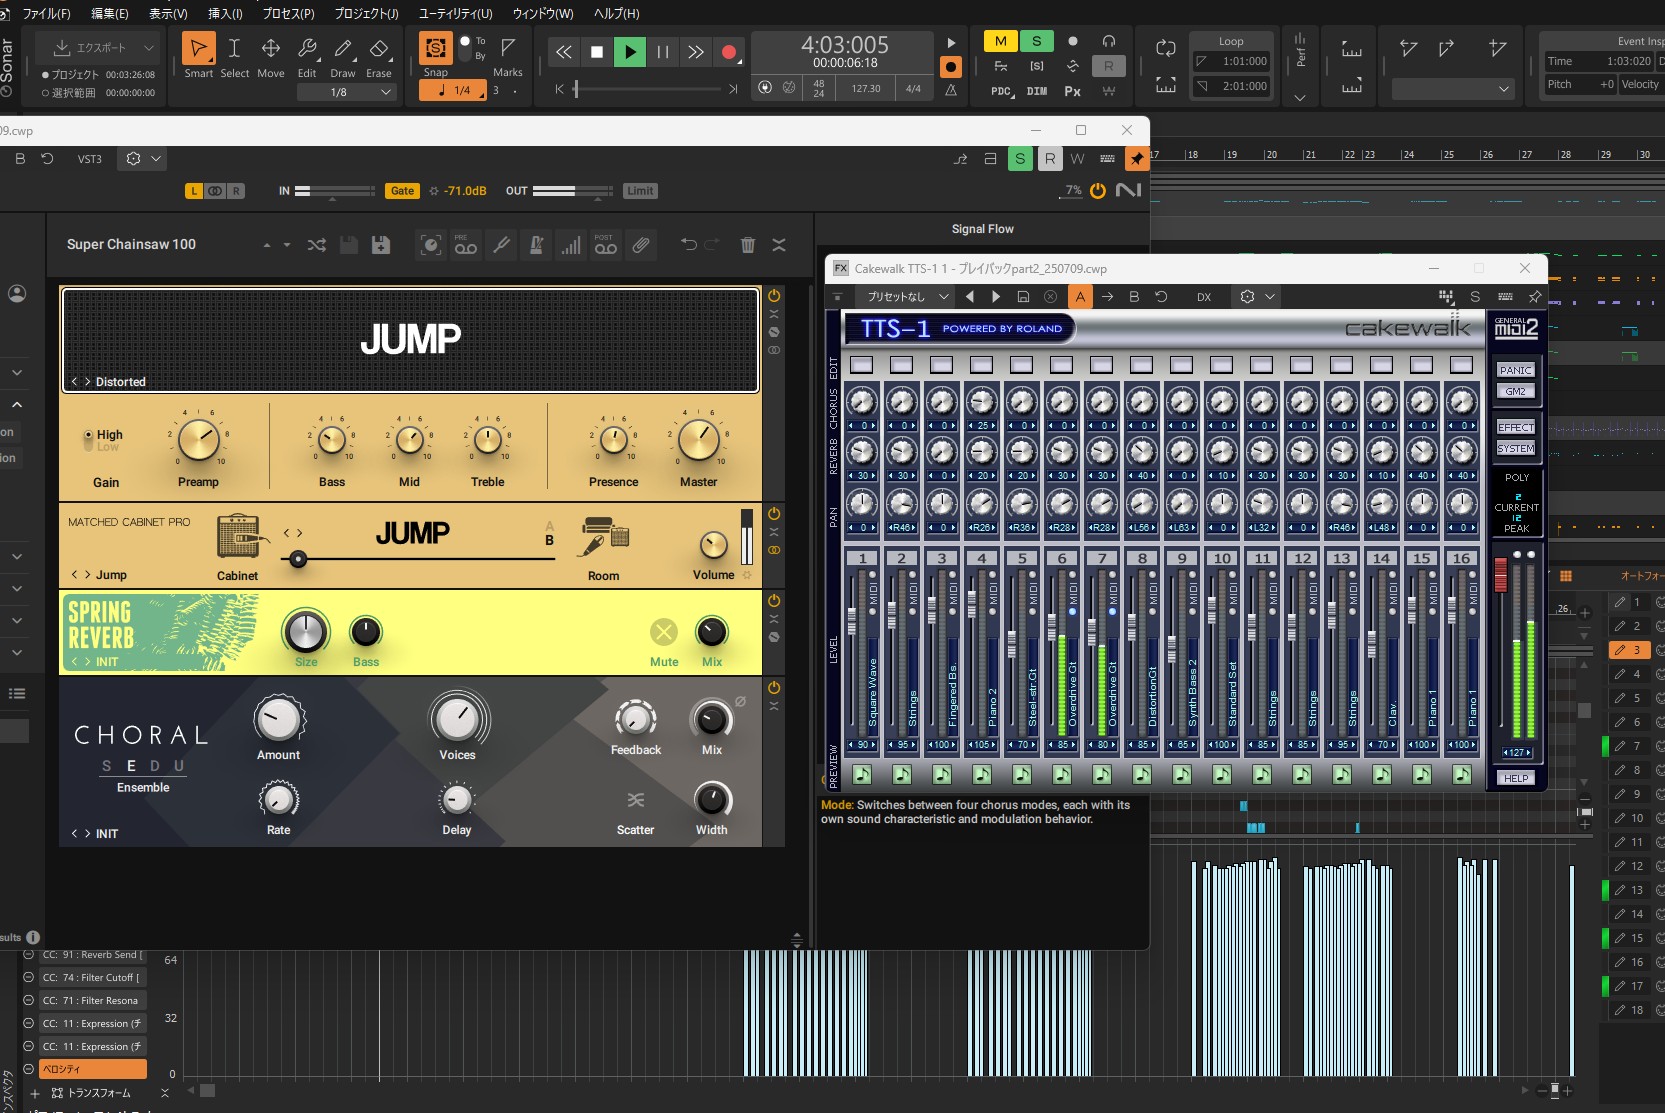Click the Scatter icon in Choral

pyautogui.click(x=635, y=800)
